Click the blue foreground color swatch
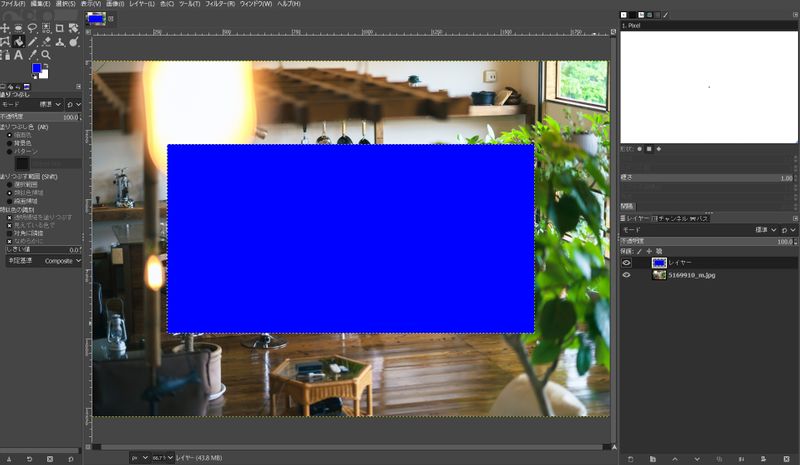800x465 pixels. [x=37, y=69]
